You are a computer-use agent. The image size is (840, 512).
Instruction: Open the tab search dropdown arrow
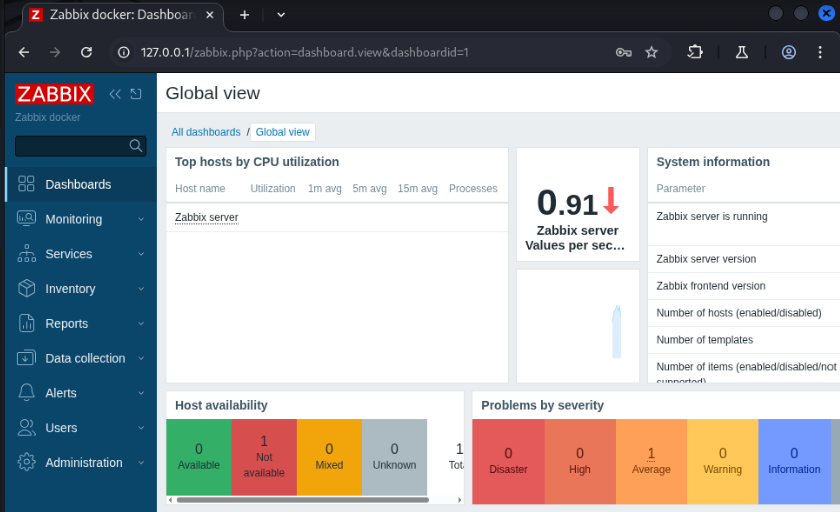pyautogui.click(x=281, y=15)
